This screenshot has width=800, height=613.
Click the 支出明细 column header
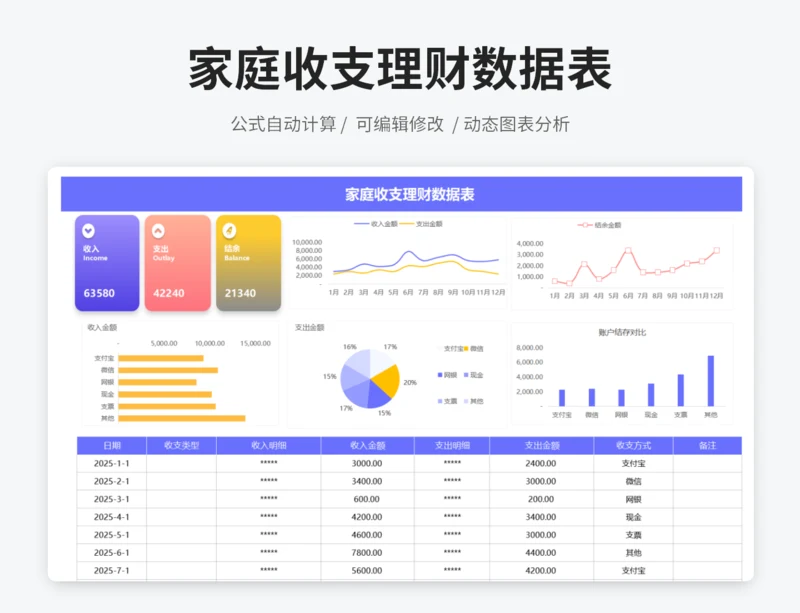452,446
